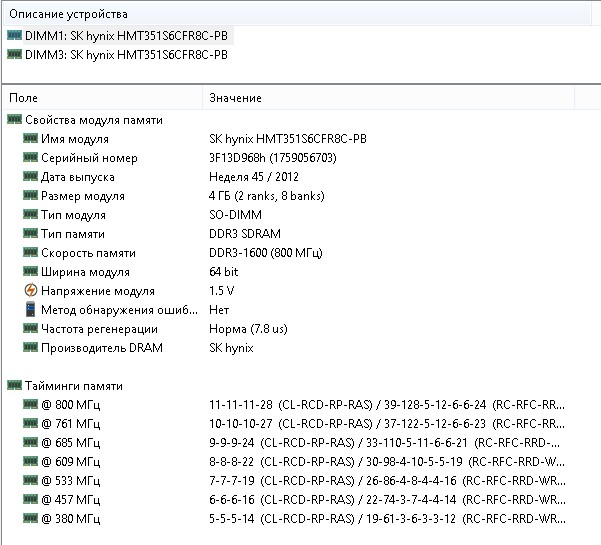The height and width of the screenshot is (545, 601).
Task: Select the 'Тип памяти' field label
Action: tap(73, 234)
